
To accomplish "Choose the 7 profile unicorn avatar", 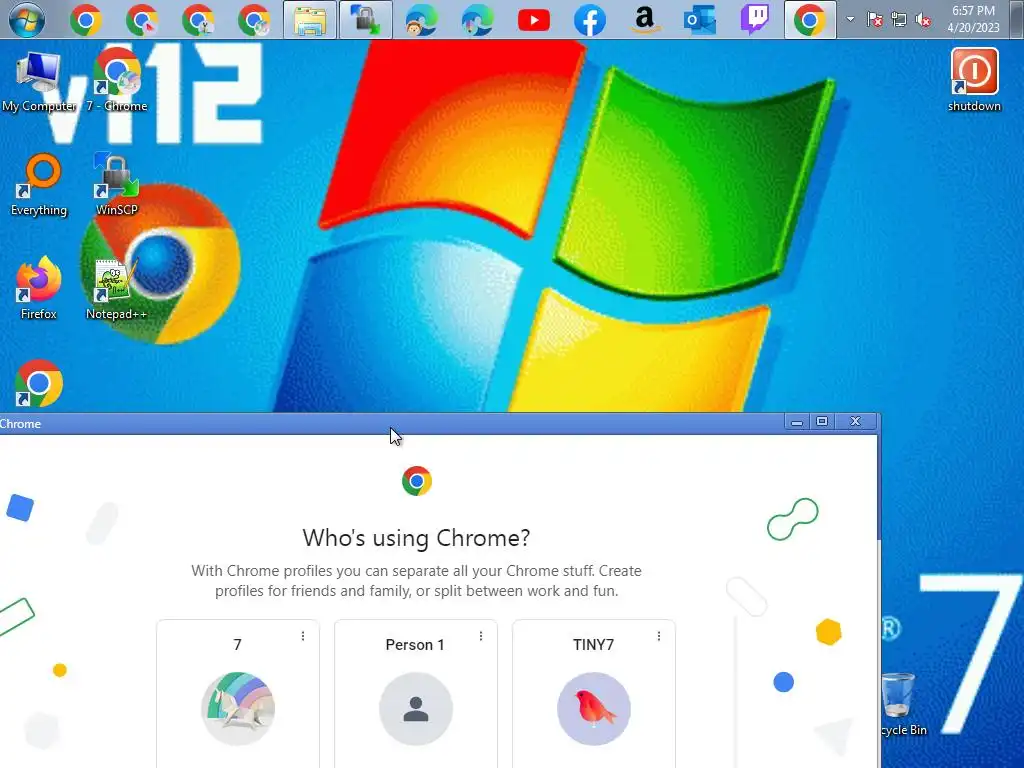I will [x=238, y=709].
